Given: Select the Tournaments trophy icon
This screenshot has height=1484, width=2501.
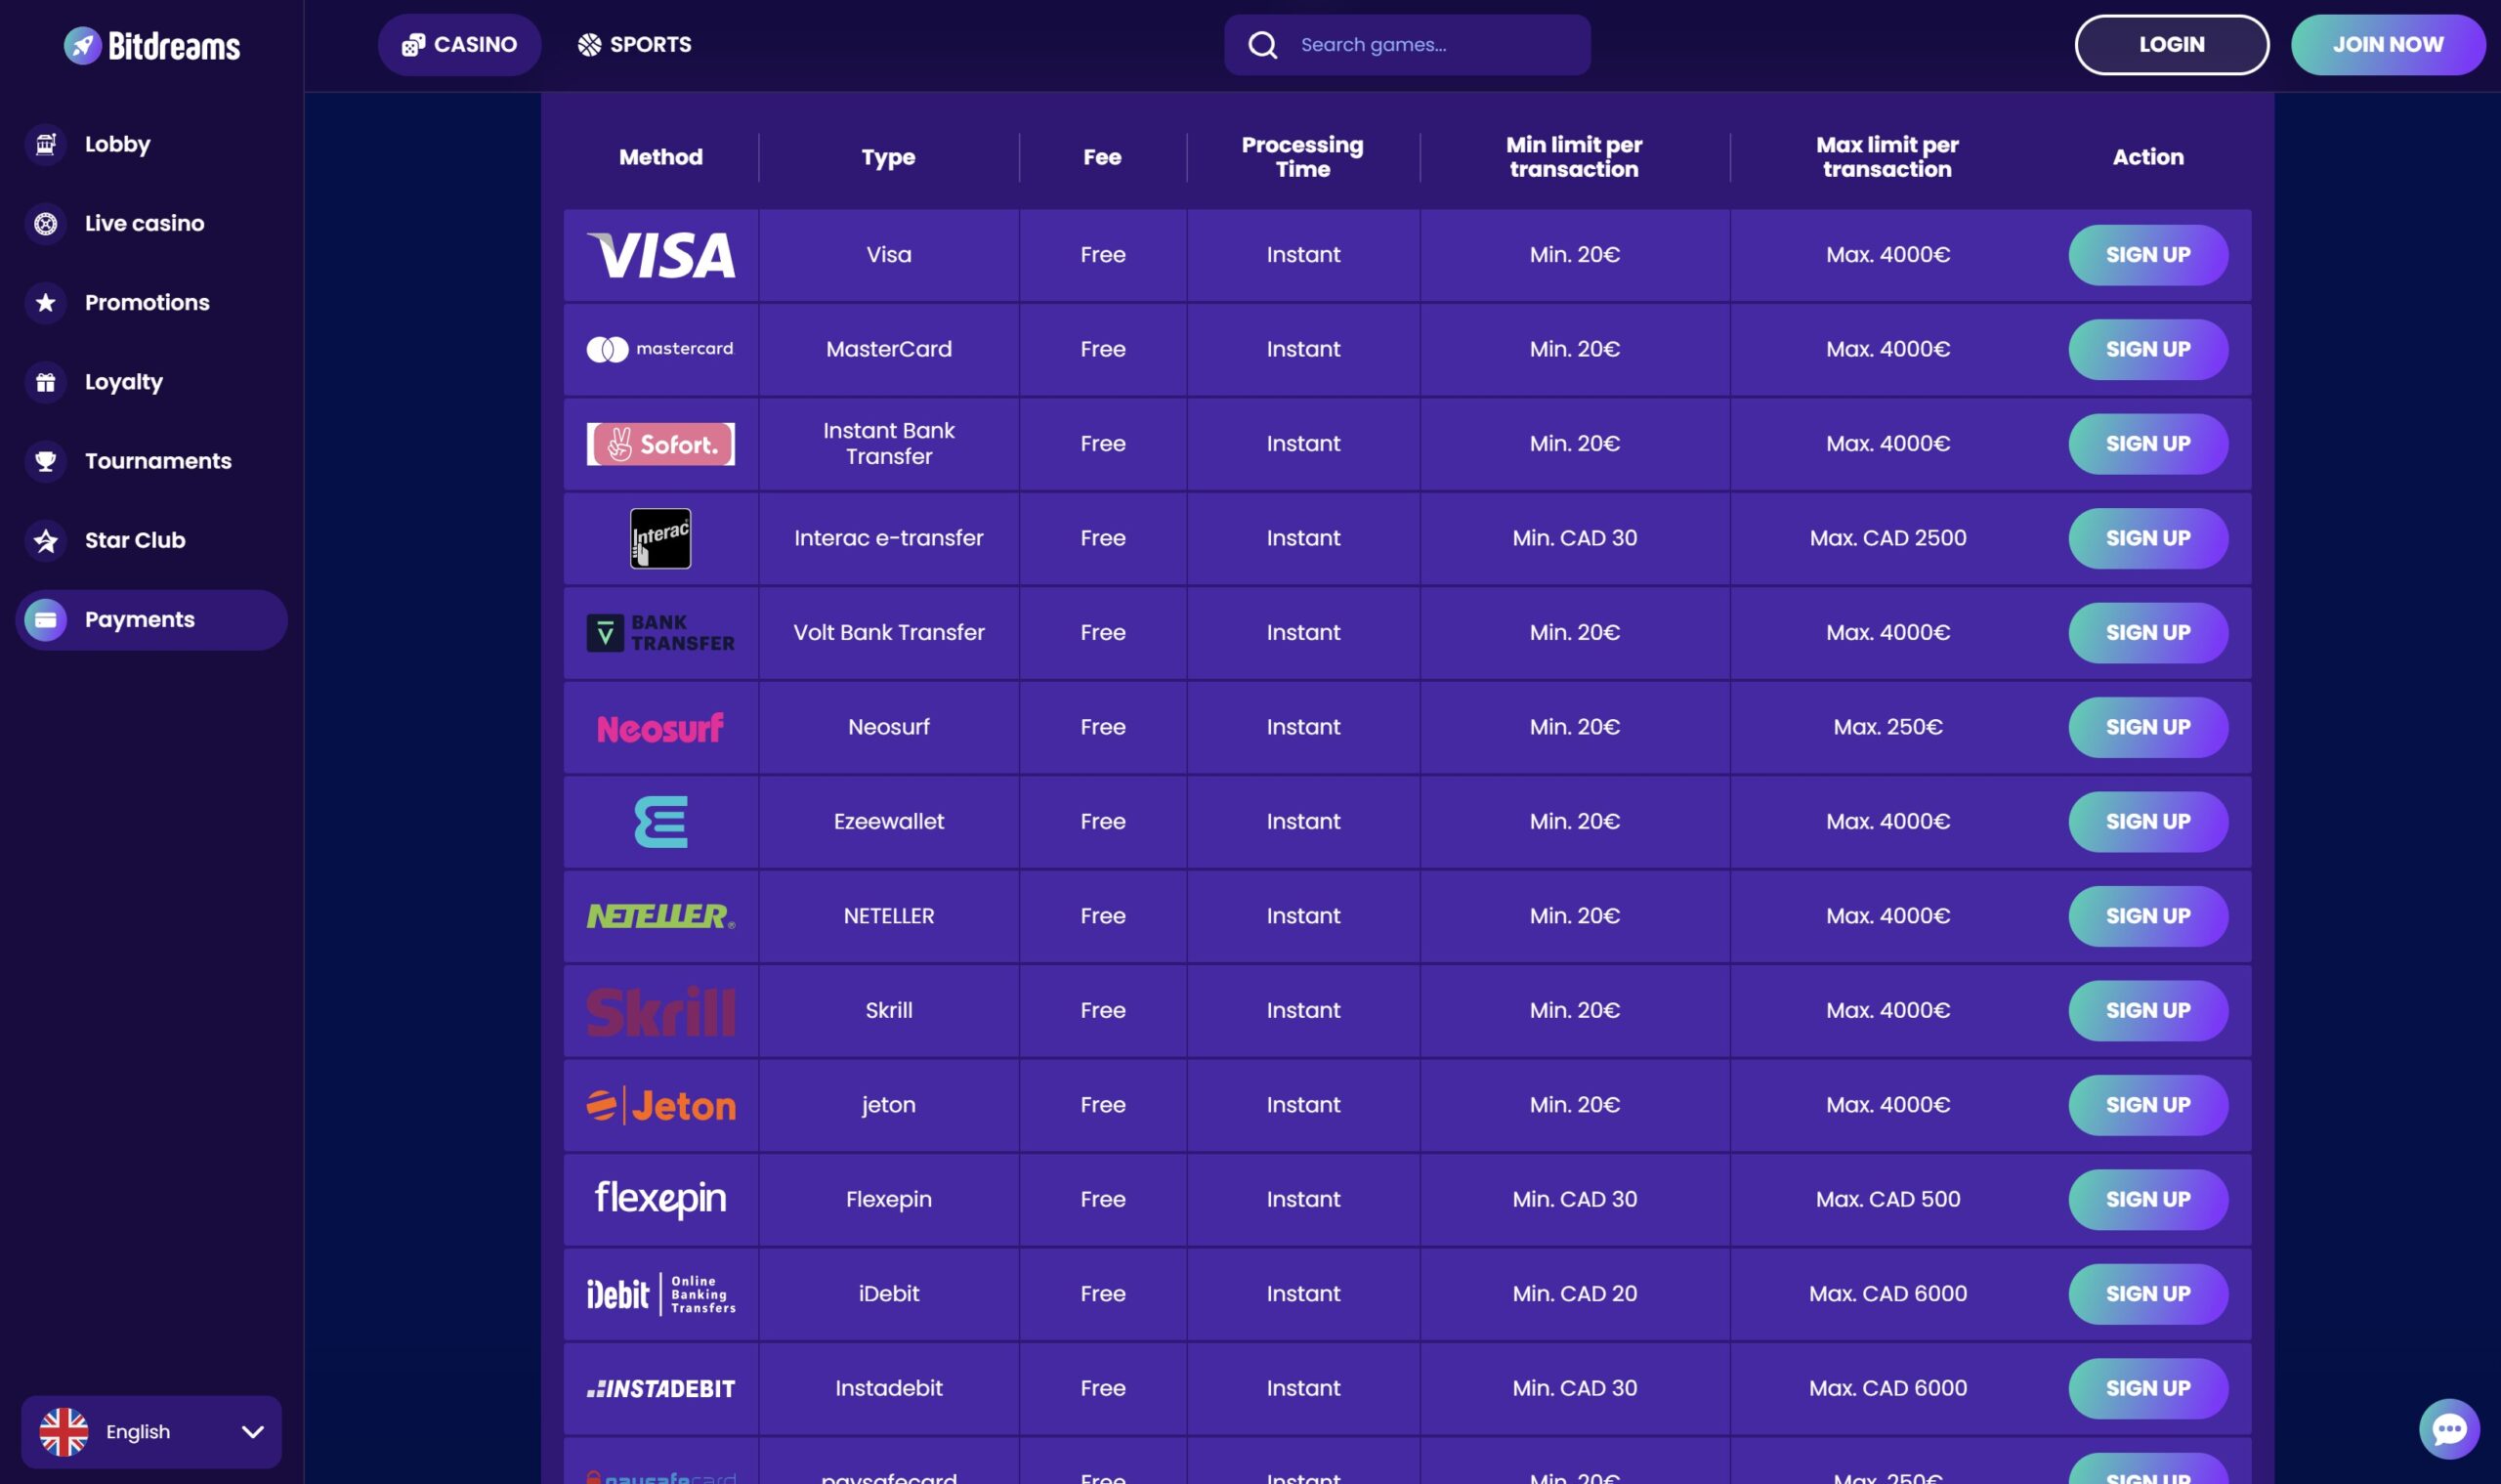Looking at the screenshot, I should point(45,461).
